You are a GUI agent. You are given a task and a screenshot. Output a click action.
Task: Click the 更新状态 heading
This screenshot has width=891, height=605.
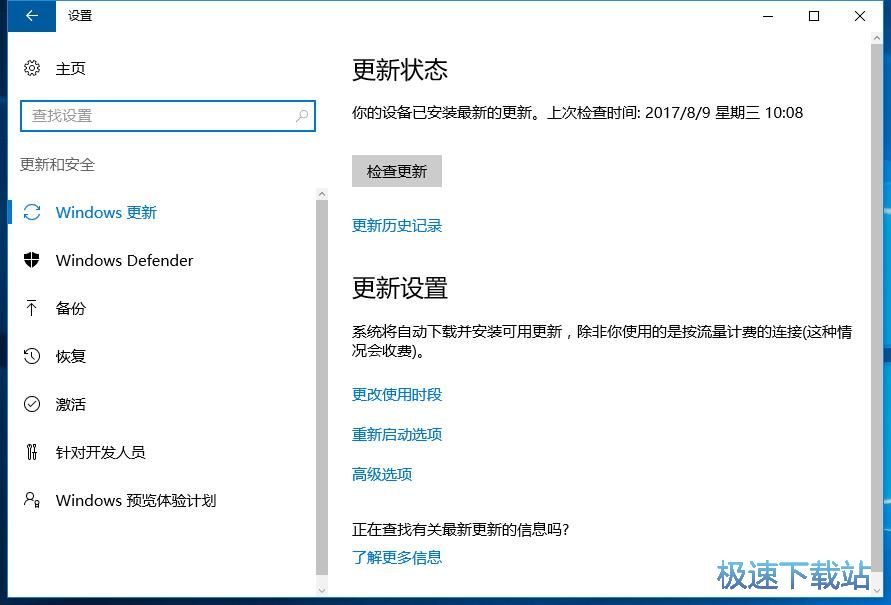(x=399, y=70)
